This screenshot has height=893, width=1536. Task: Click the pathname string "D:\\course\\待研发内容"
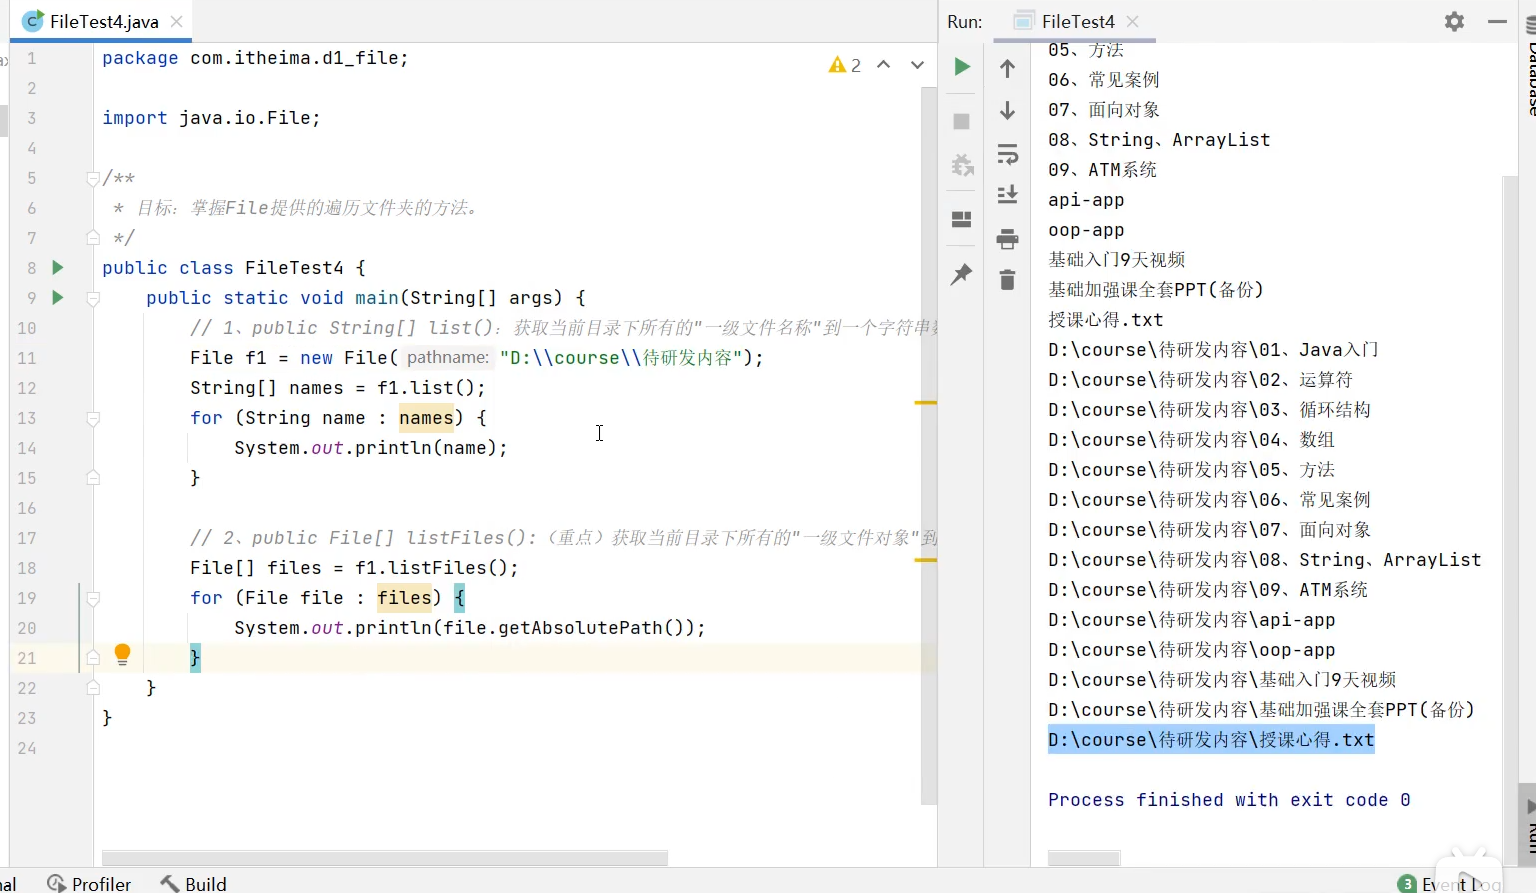tap(620, 358)
